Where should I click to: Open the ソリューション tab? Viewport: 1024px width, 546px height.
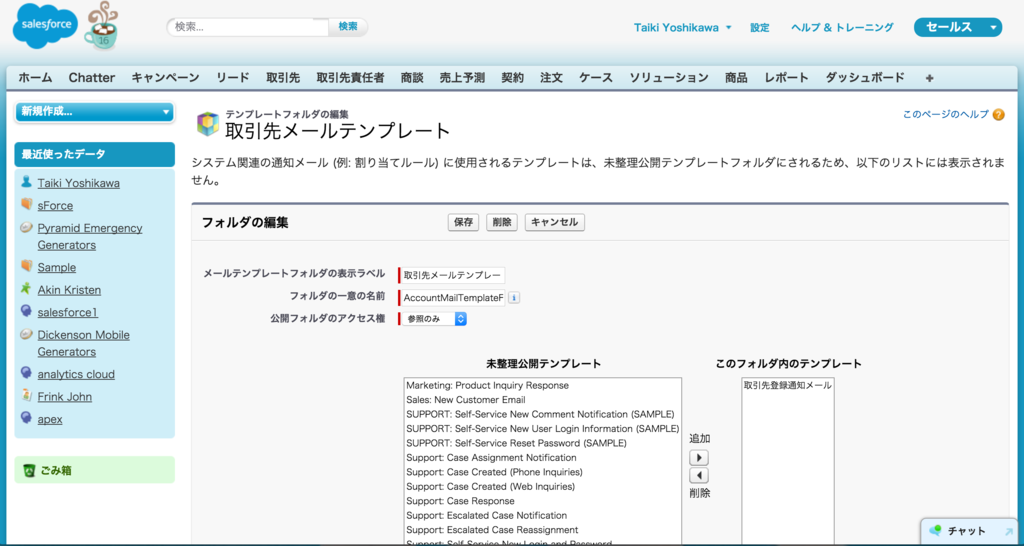coord(669,78)
